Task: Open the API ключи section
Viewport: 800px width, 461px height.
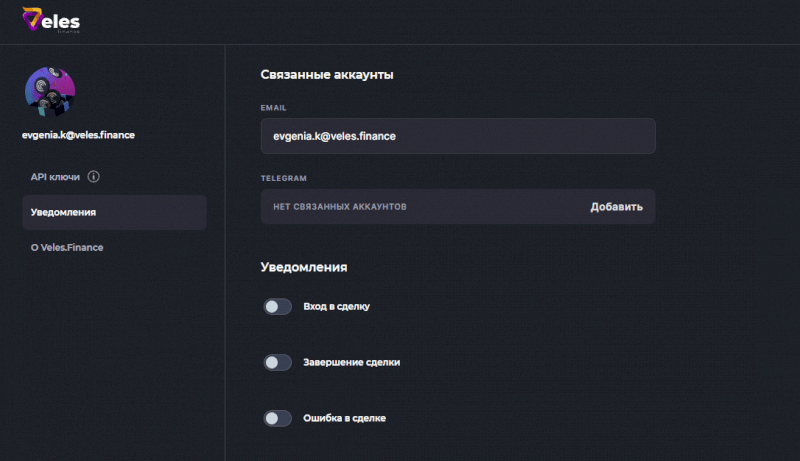Action: pos(55,177)
